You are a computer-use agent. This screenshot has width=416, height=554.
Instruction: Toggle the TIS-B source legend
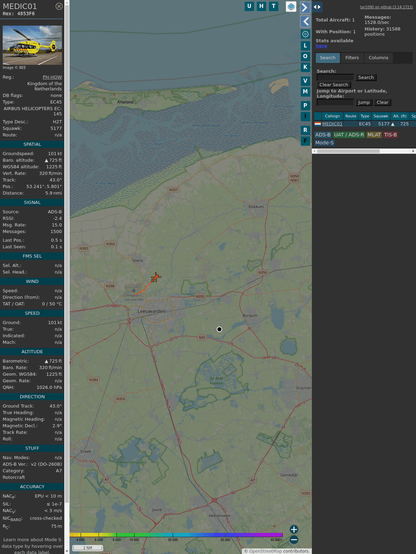coord(391,135)
